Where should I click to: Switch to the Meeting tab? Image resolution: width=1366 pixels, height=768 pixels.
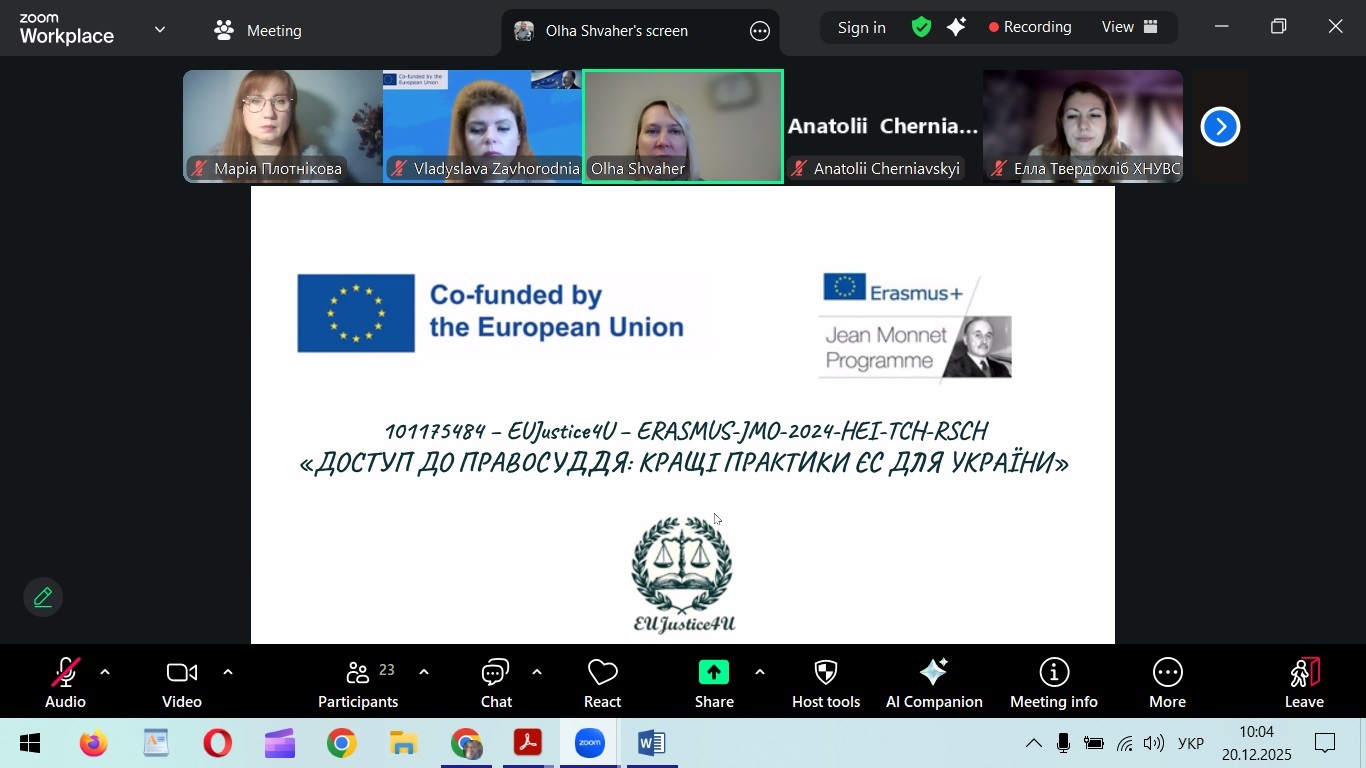pos(257,30)
